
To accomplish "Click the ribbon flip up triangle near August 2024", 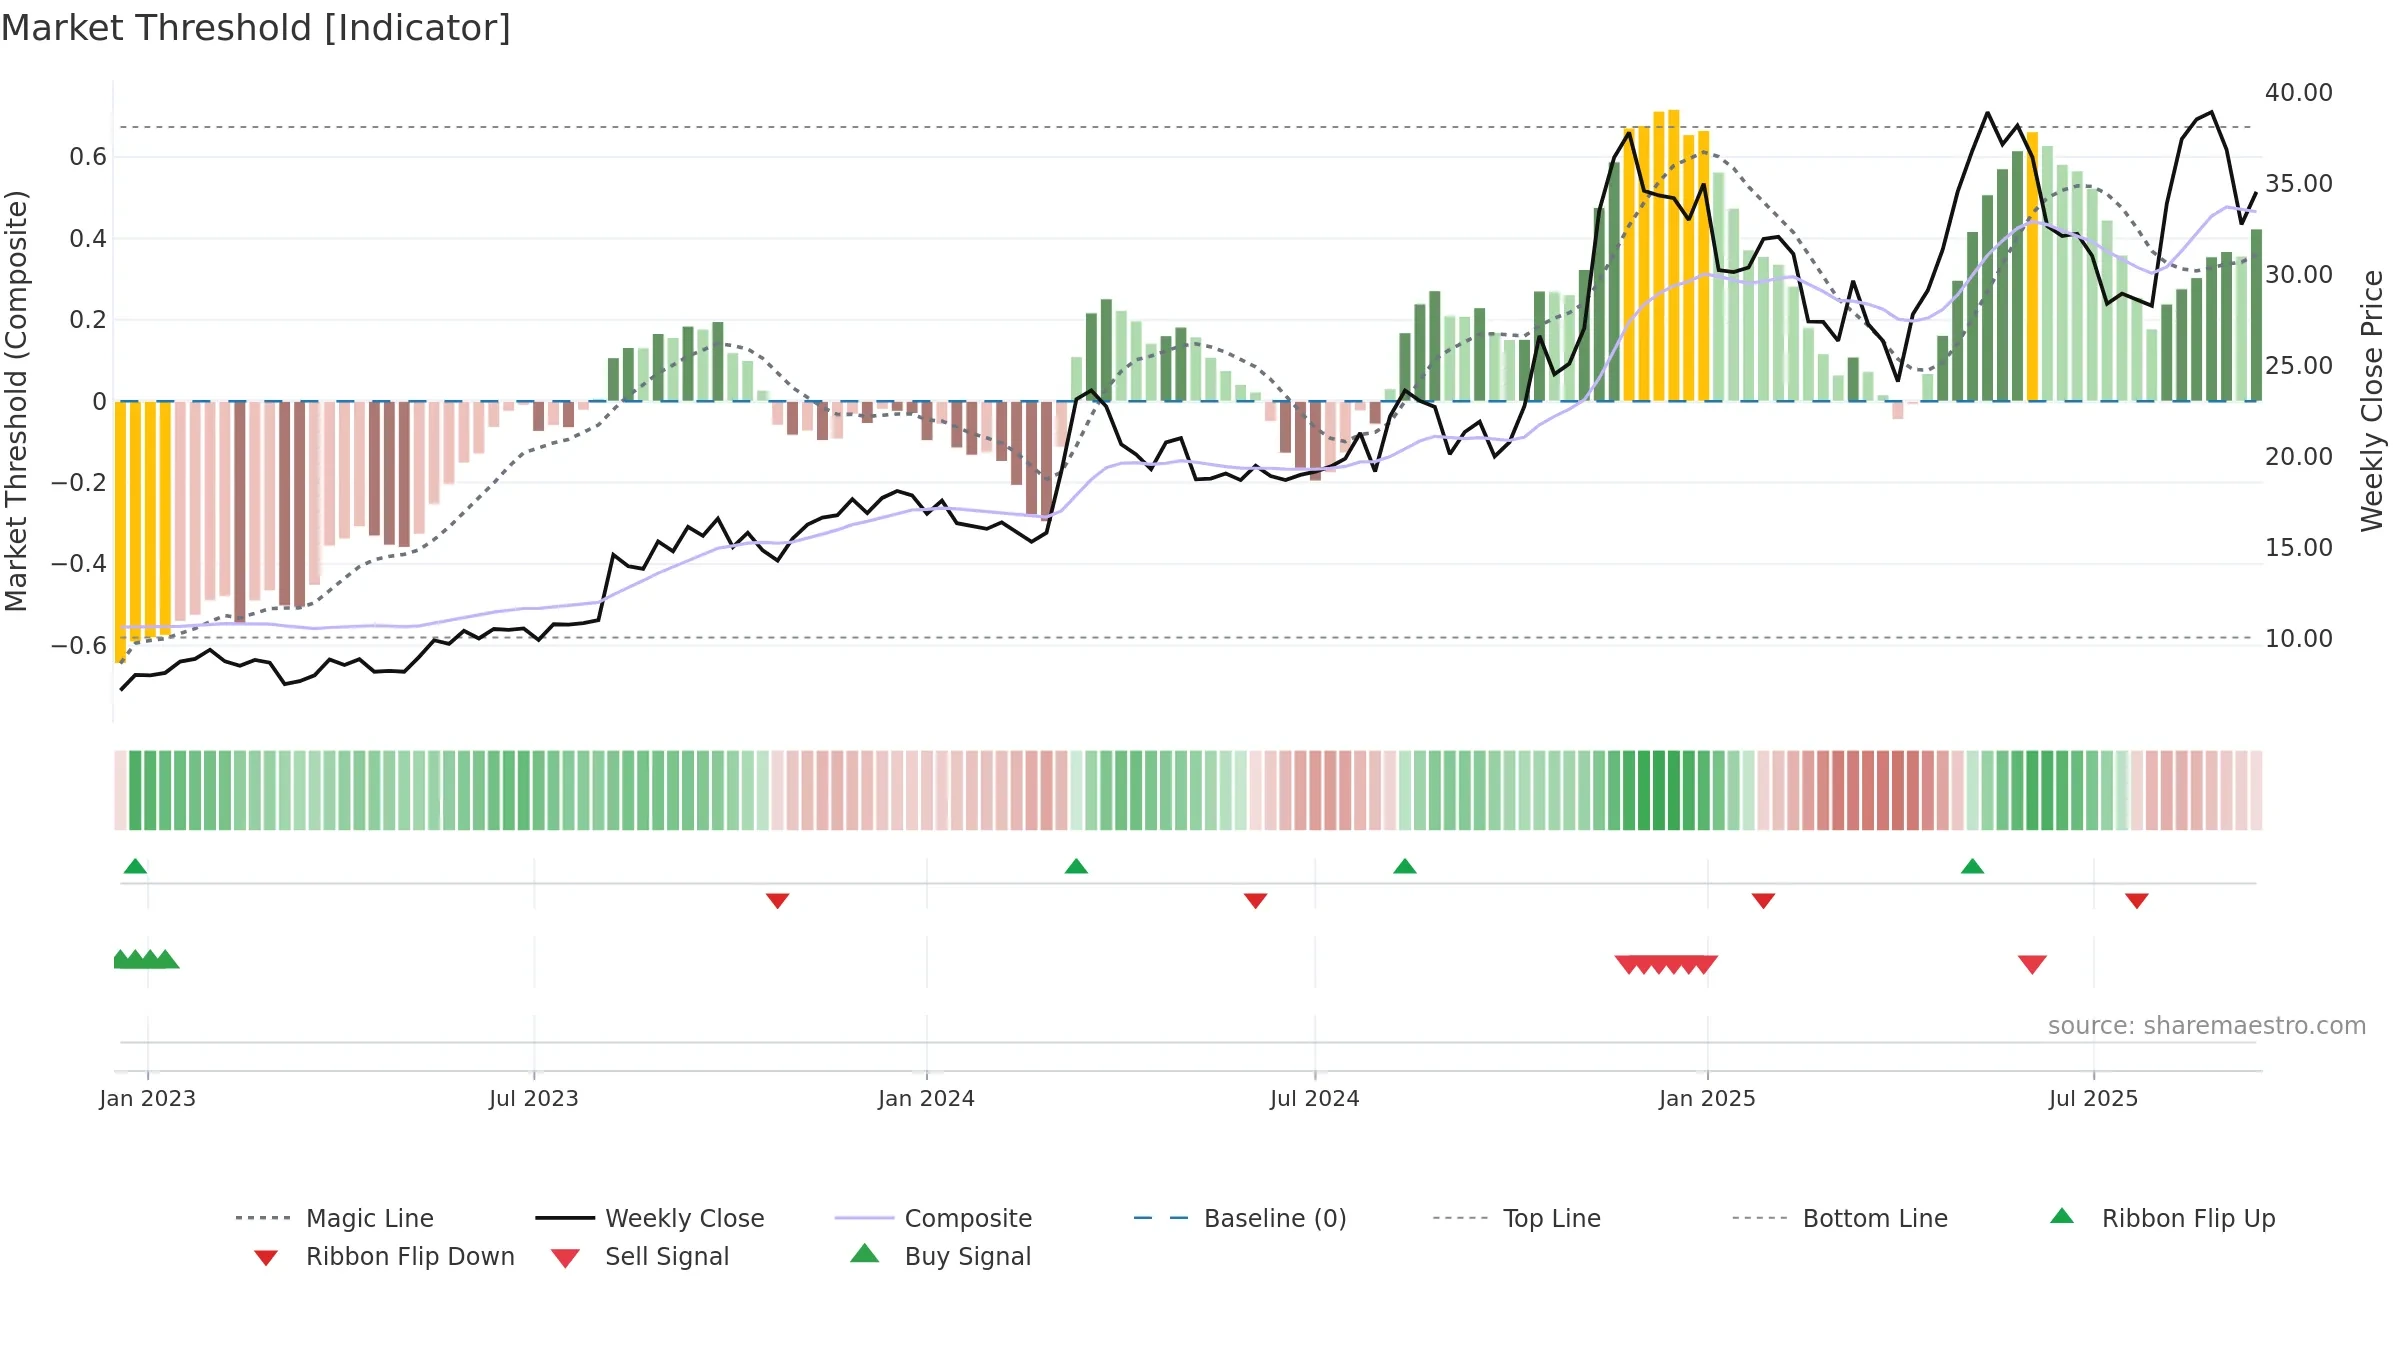I will click(x=1405, y=866).
